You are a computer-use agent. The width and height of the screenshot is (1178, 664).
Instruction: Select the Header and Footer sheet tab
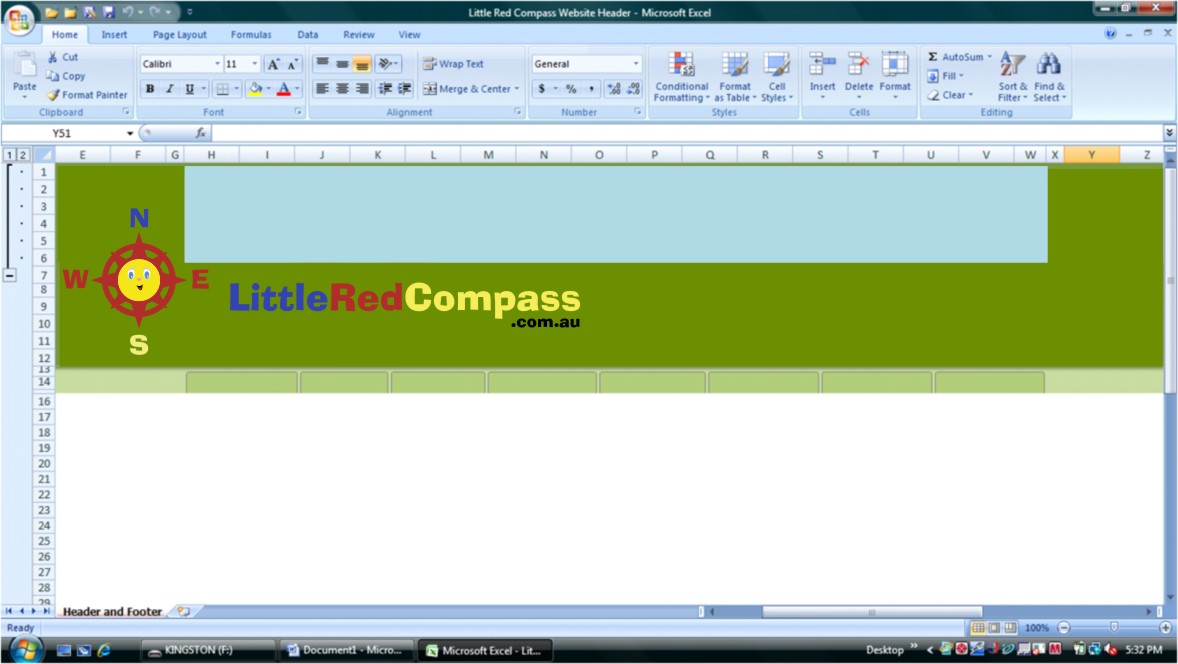[111, 611]
